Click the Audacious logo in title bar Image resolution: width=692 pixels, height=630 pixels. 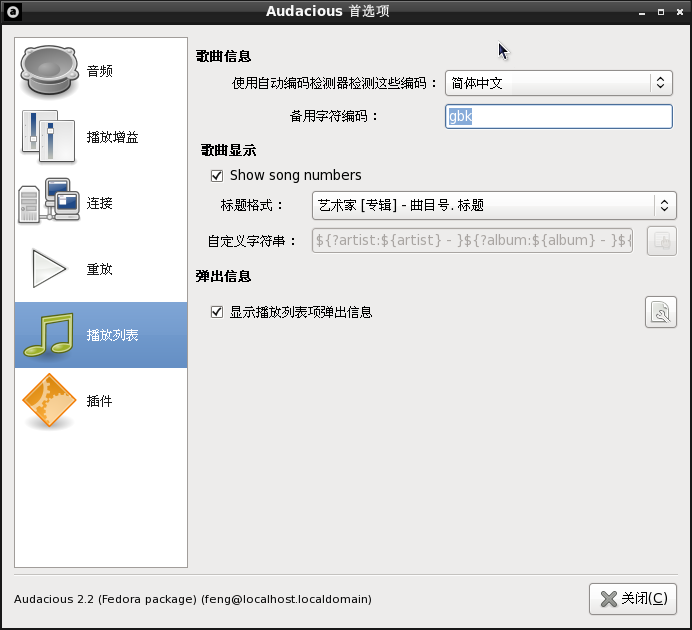coord(13,12)
